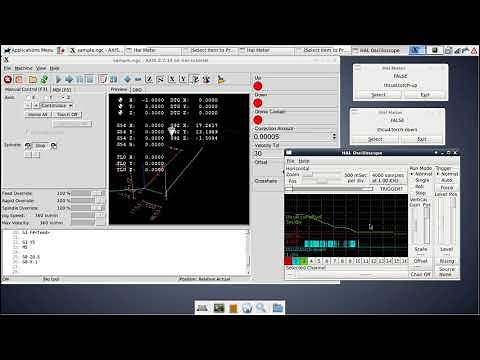Toggle rotate/pan mode toolbar icon

206,79
